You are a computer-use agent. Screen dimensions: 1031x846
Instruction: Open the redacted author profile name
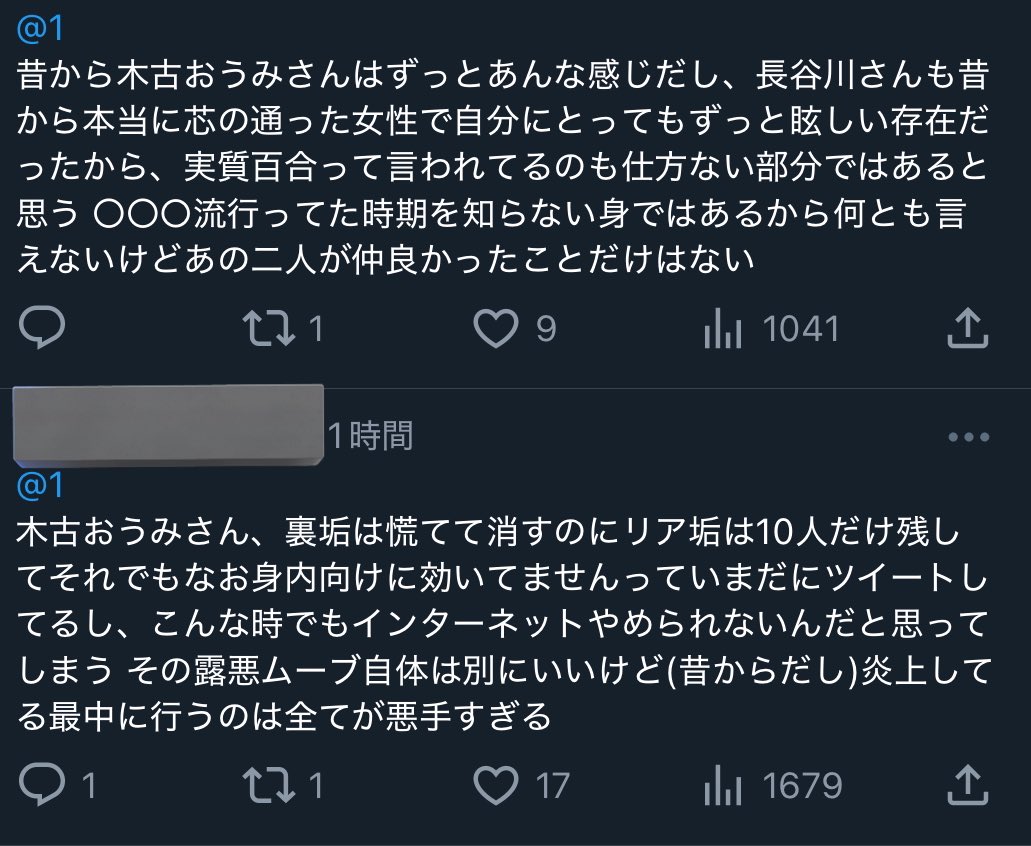pyautogui.click(x=170, y=426)
